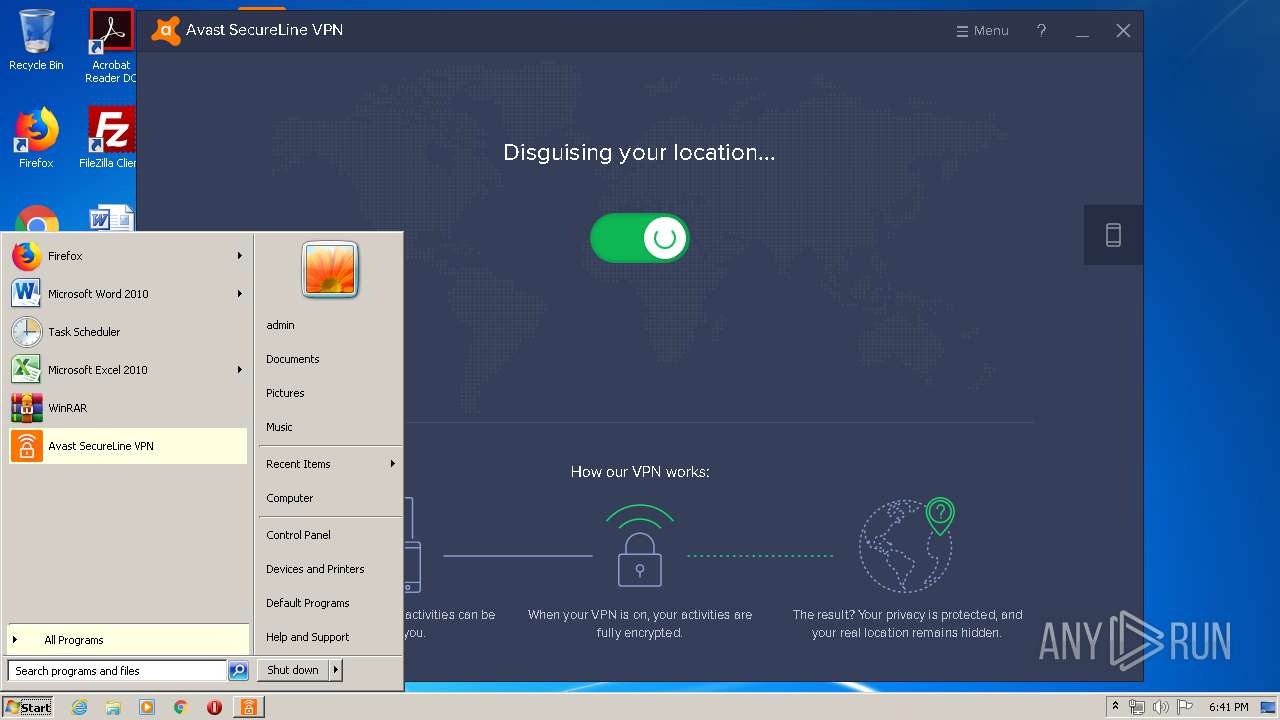Screen dimensions: 1280x720
Task: Click the Action Center flag icon
Action: tap(1184, 707)
